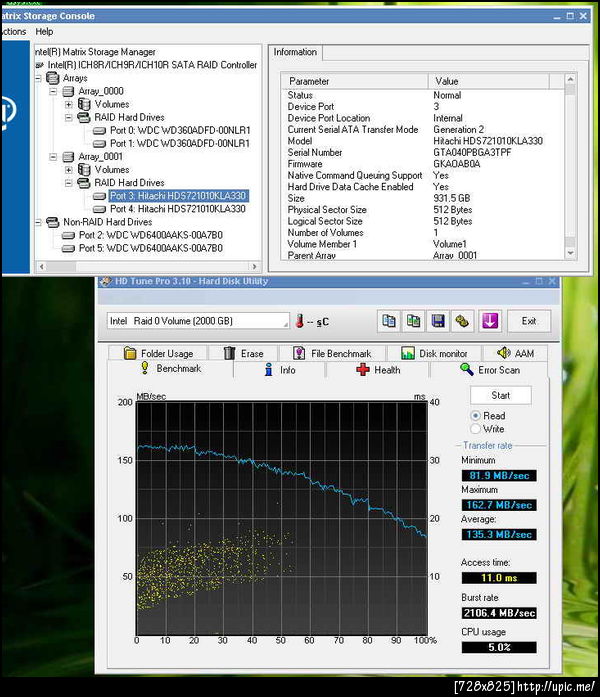
Task: Click the floppy disk save icon in HD Tune
Action: [x=438, y=321]
